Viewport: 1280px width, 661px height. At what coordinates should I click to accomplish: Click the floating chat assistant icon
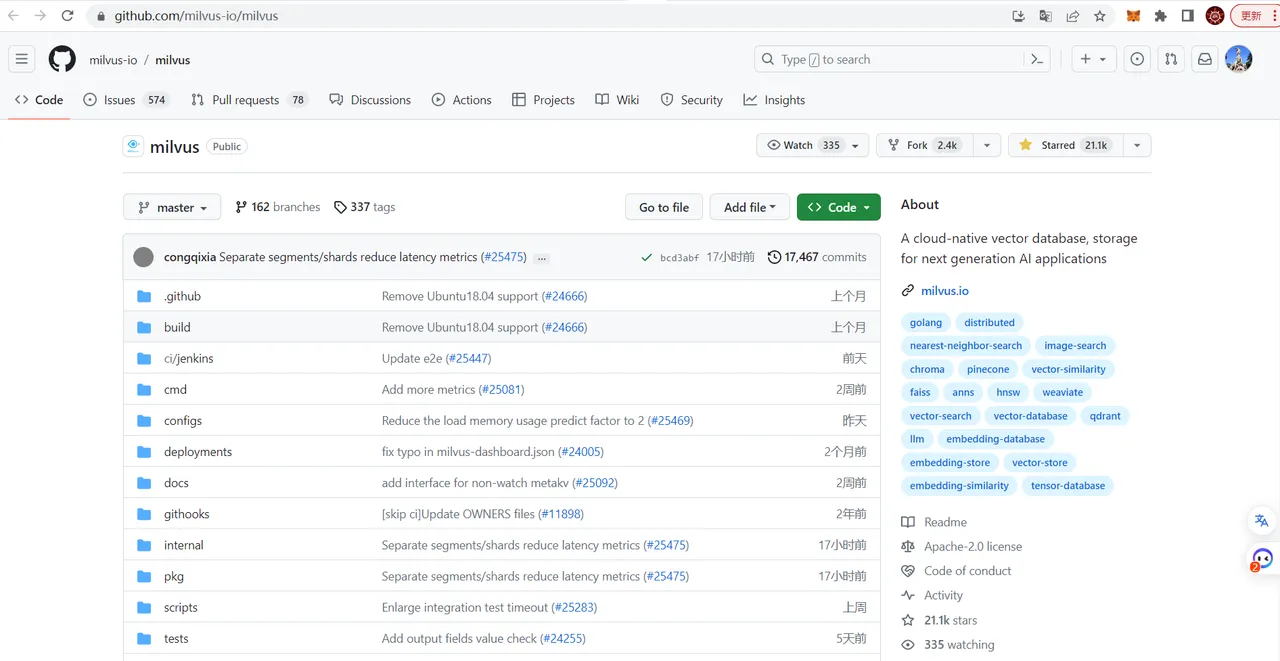coord(1262,559)
